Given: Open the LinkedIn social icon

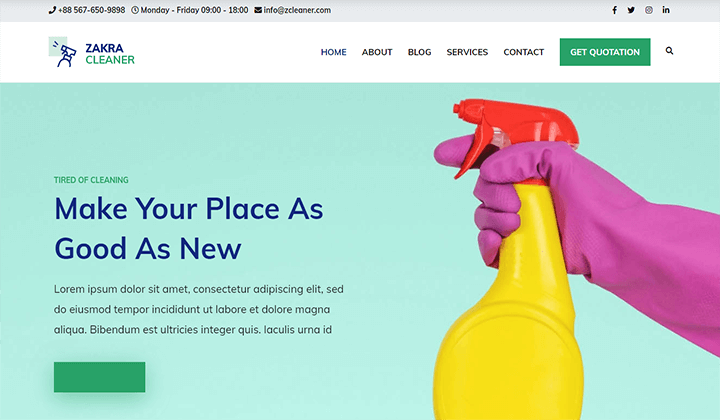Looking at the screenshot, I should tap(666, 10).
